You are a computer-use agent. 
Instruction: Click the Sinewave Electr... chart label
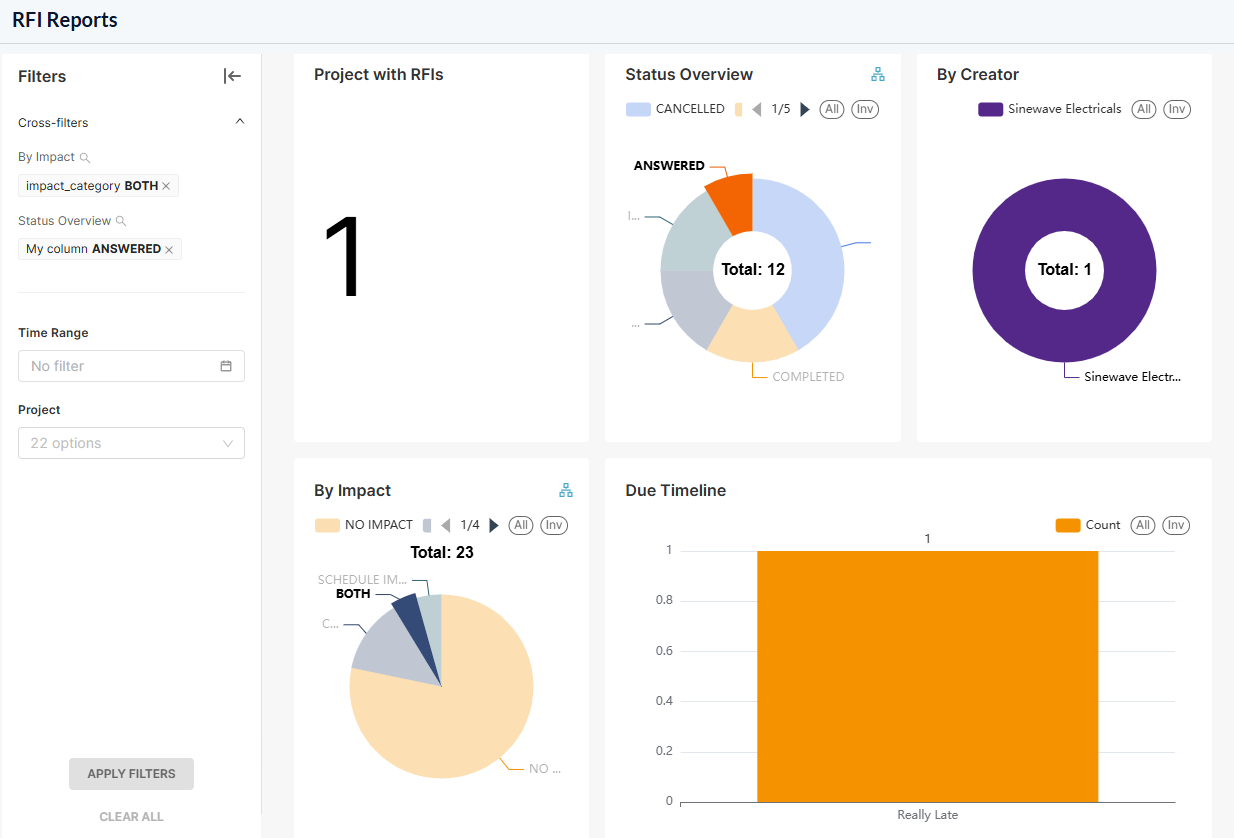click(x=1133, y=377)
